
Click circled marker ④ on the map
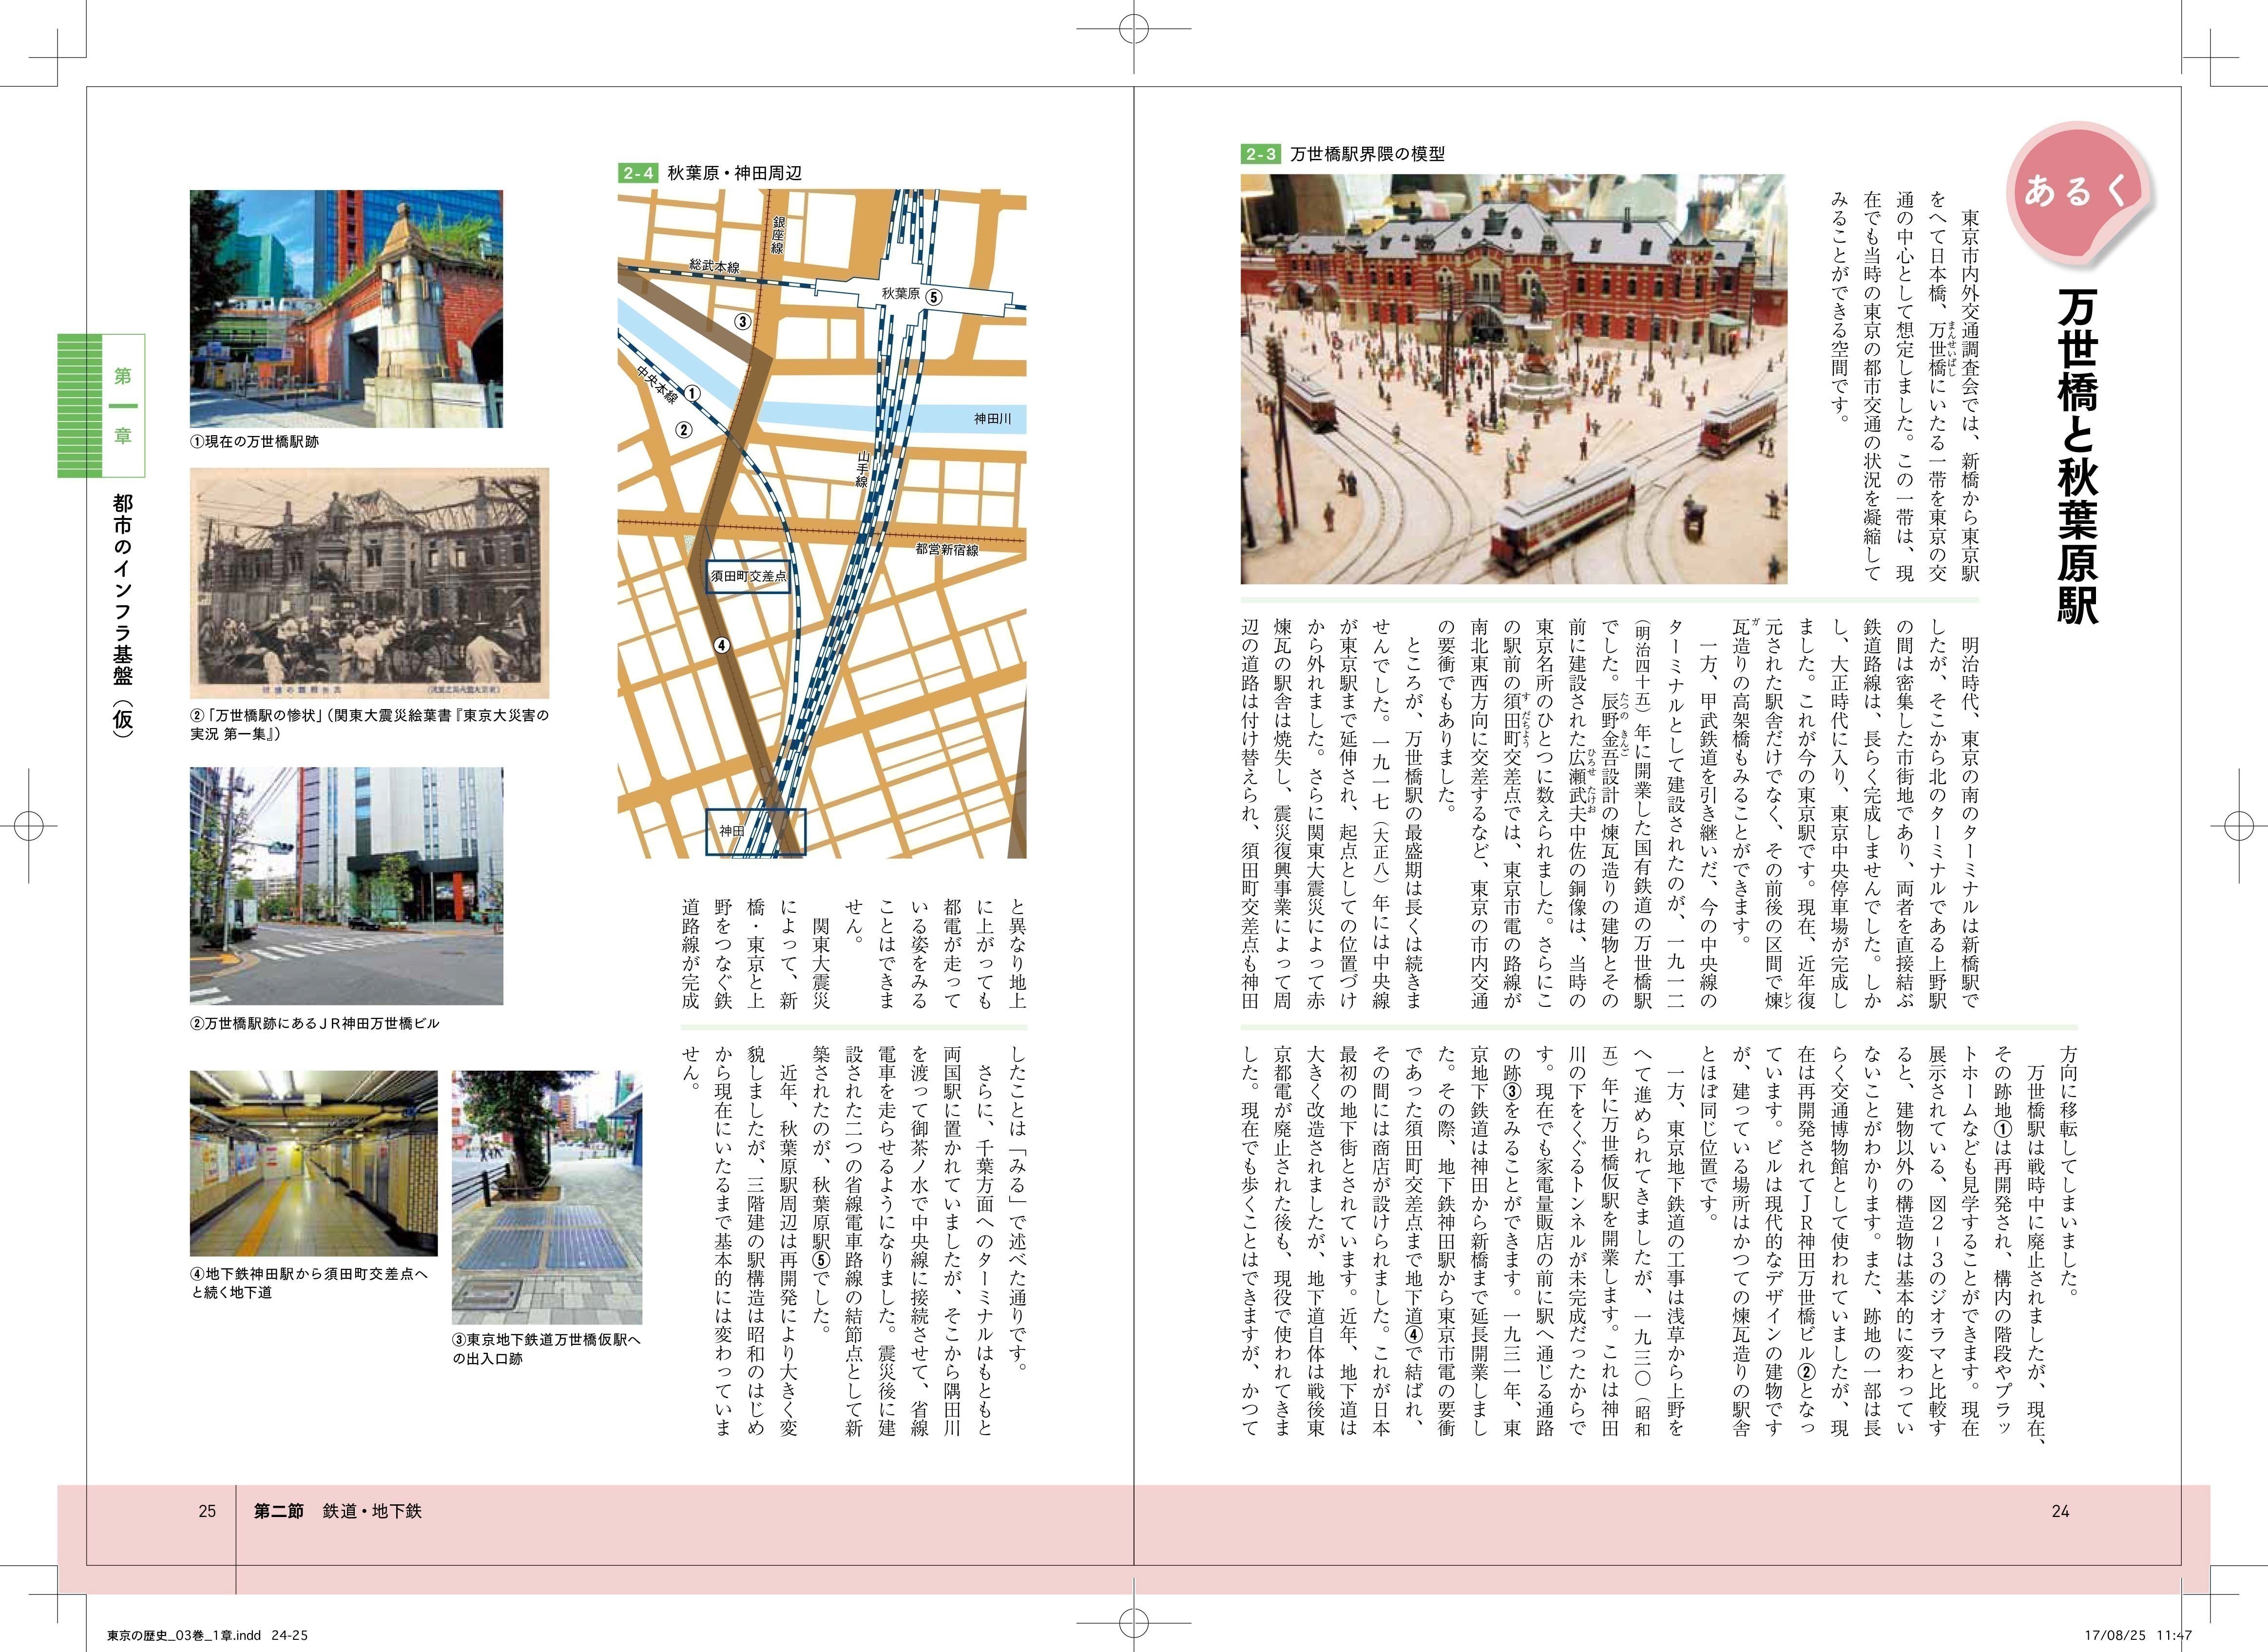(x=722, y=646)
